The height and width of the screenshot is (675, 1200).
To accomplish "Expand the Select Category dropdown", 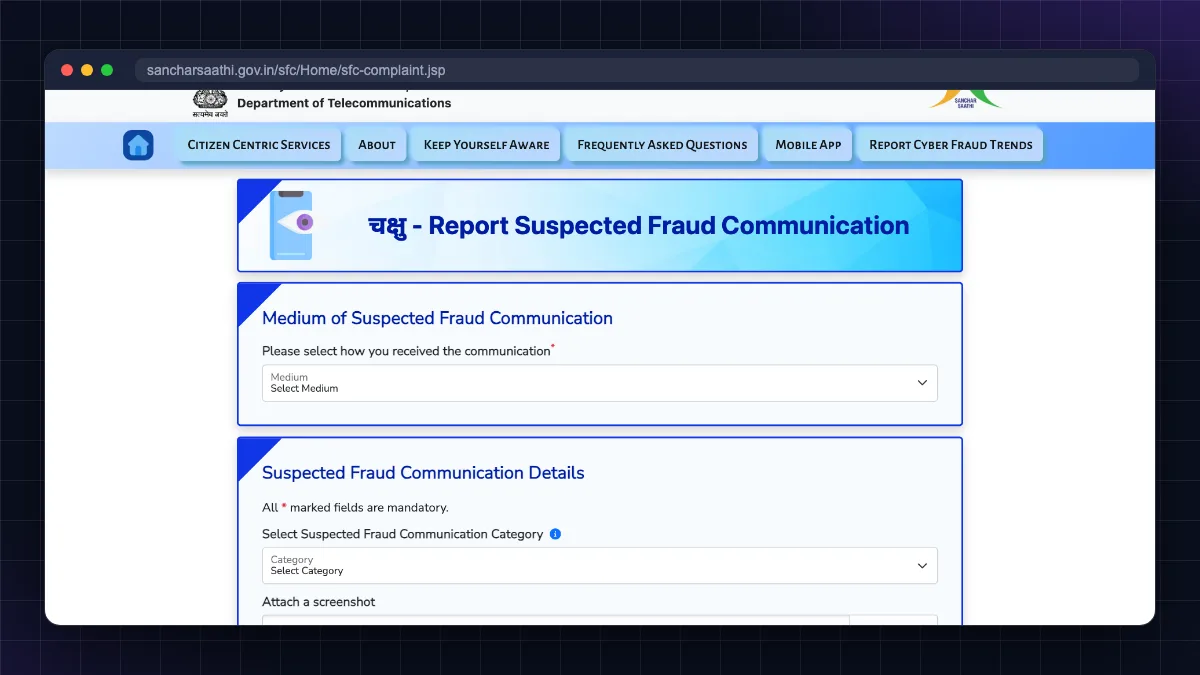I will point(600,566).
